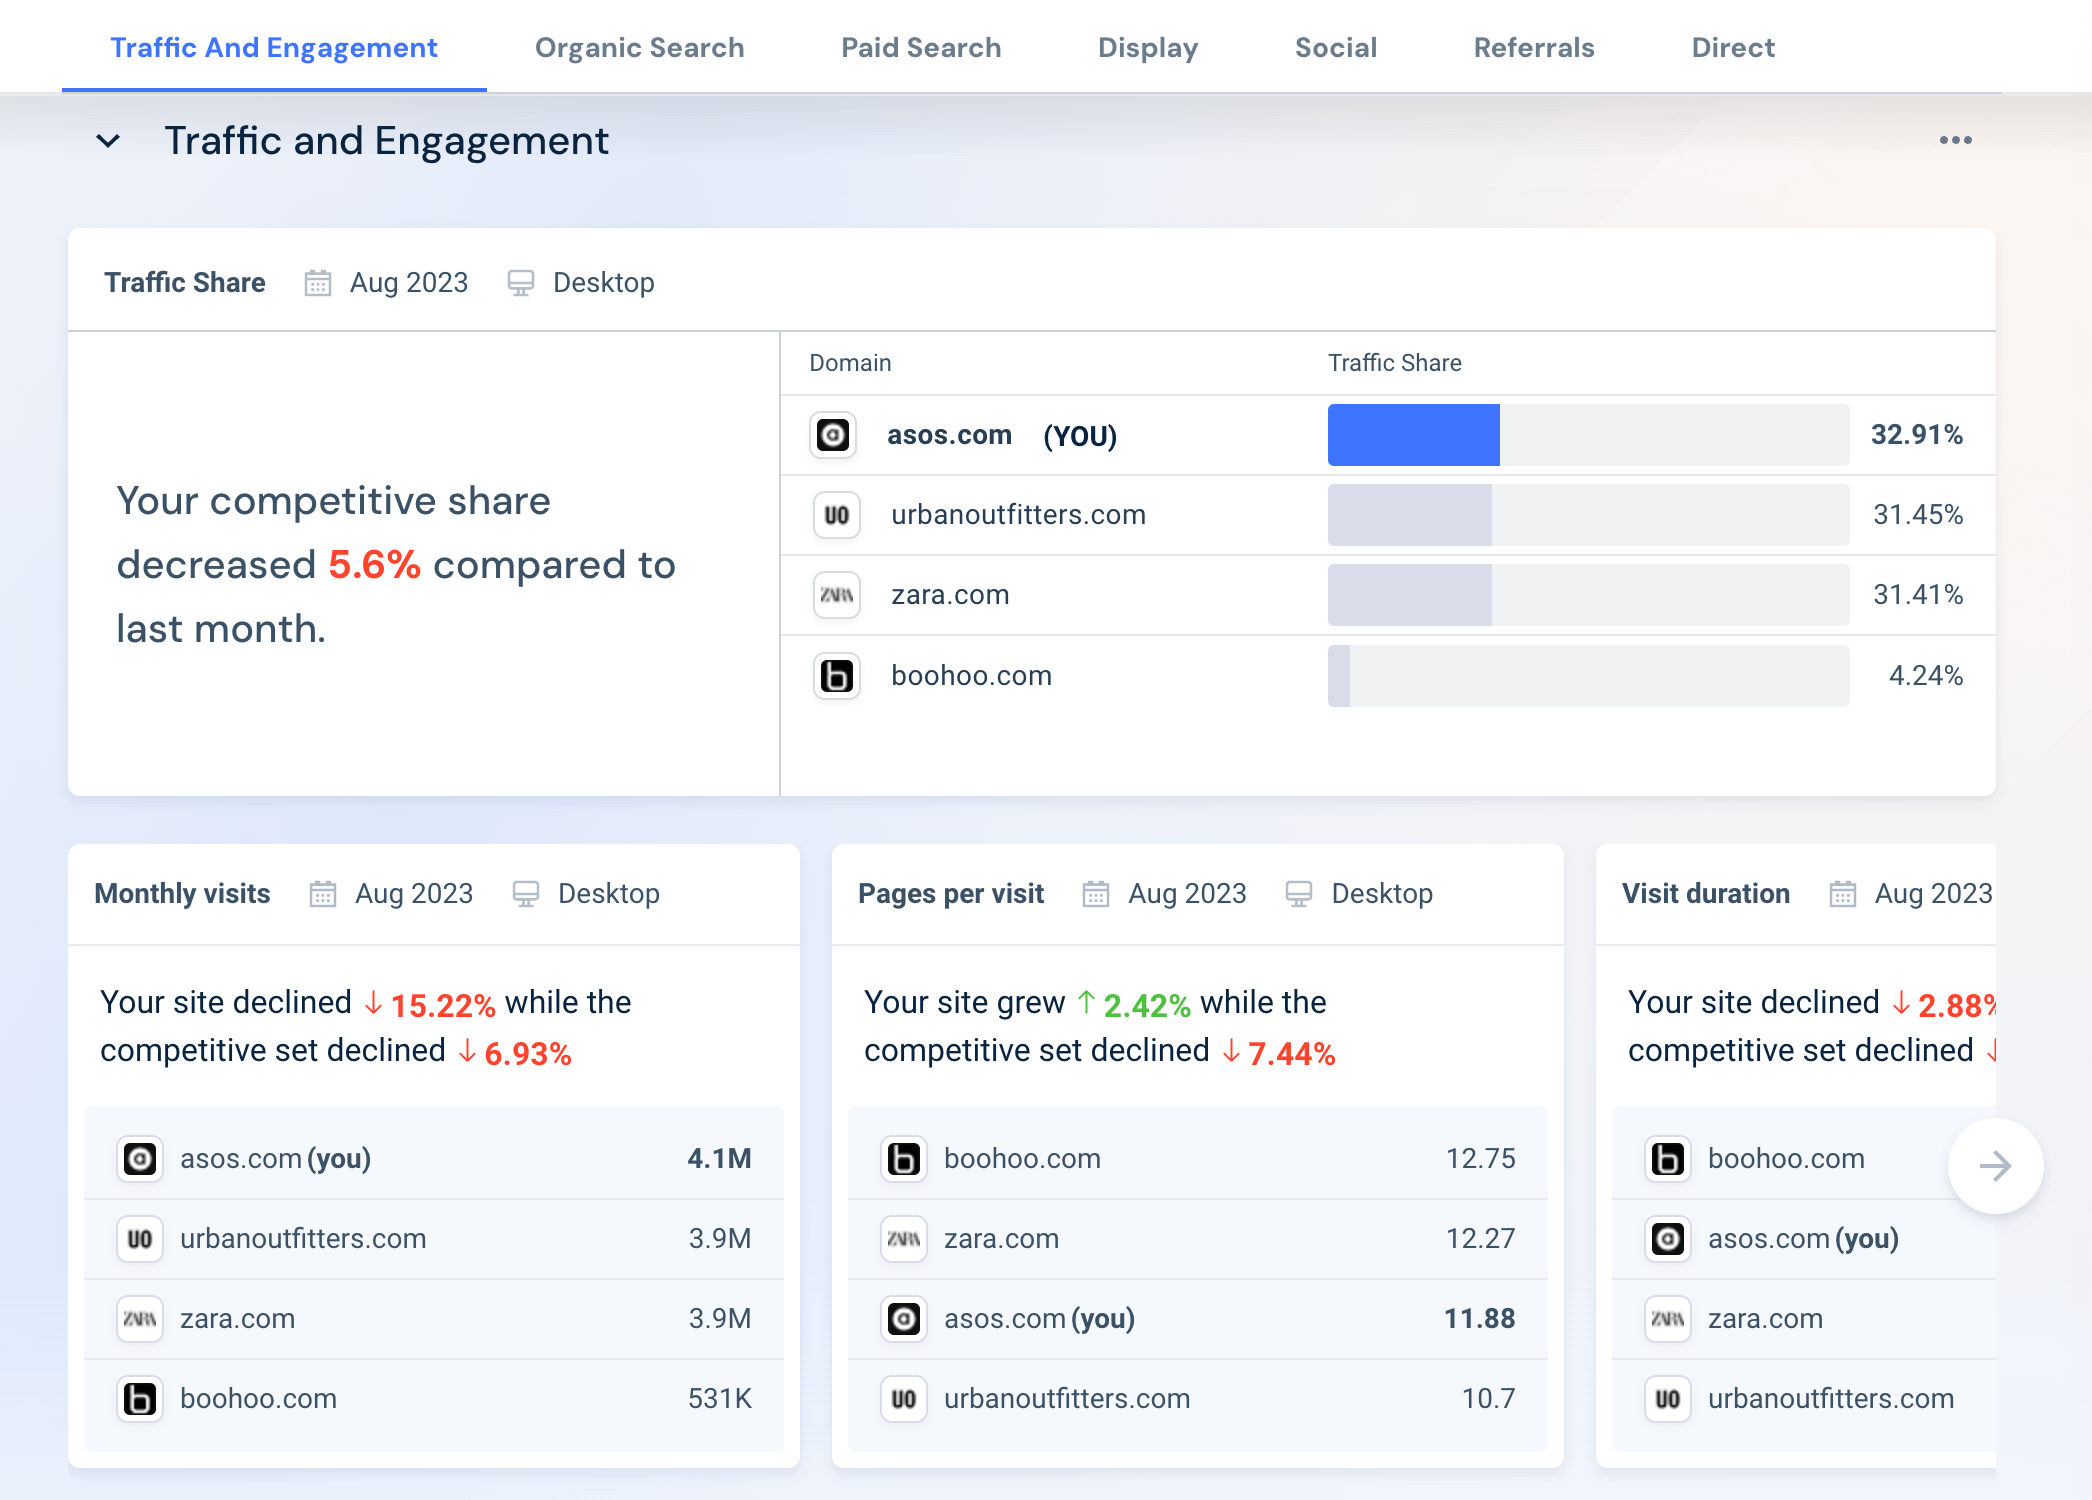Image resolution: width=2092 pixels, height=1500 pixels.
Task: Click the boohoo.com icon in Traffic Share table
Action: point(836,675)
